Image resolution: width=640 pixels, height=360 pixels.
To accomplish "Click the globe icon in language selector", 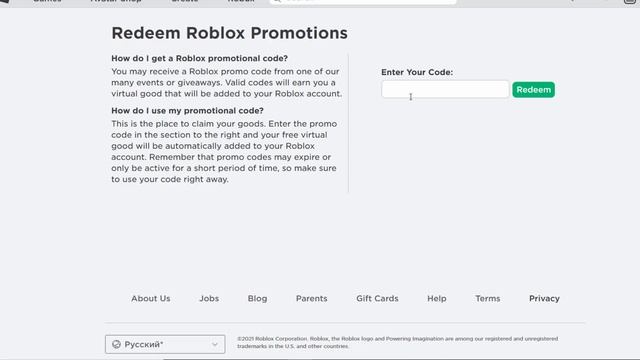I will point(116,344).
